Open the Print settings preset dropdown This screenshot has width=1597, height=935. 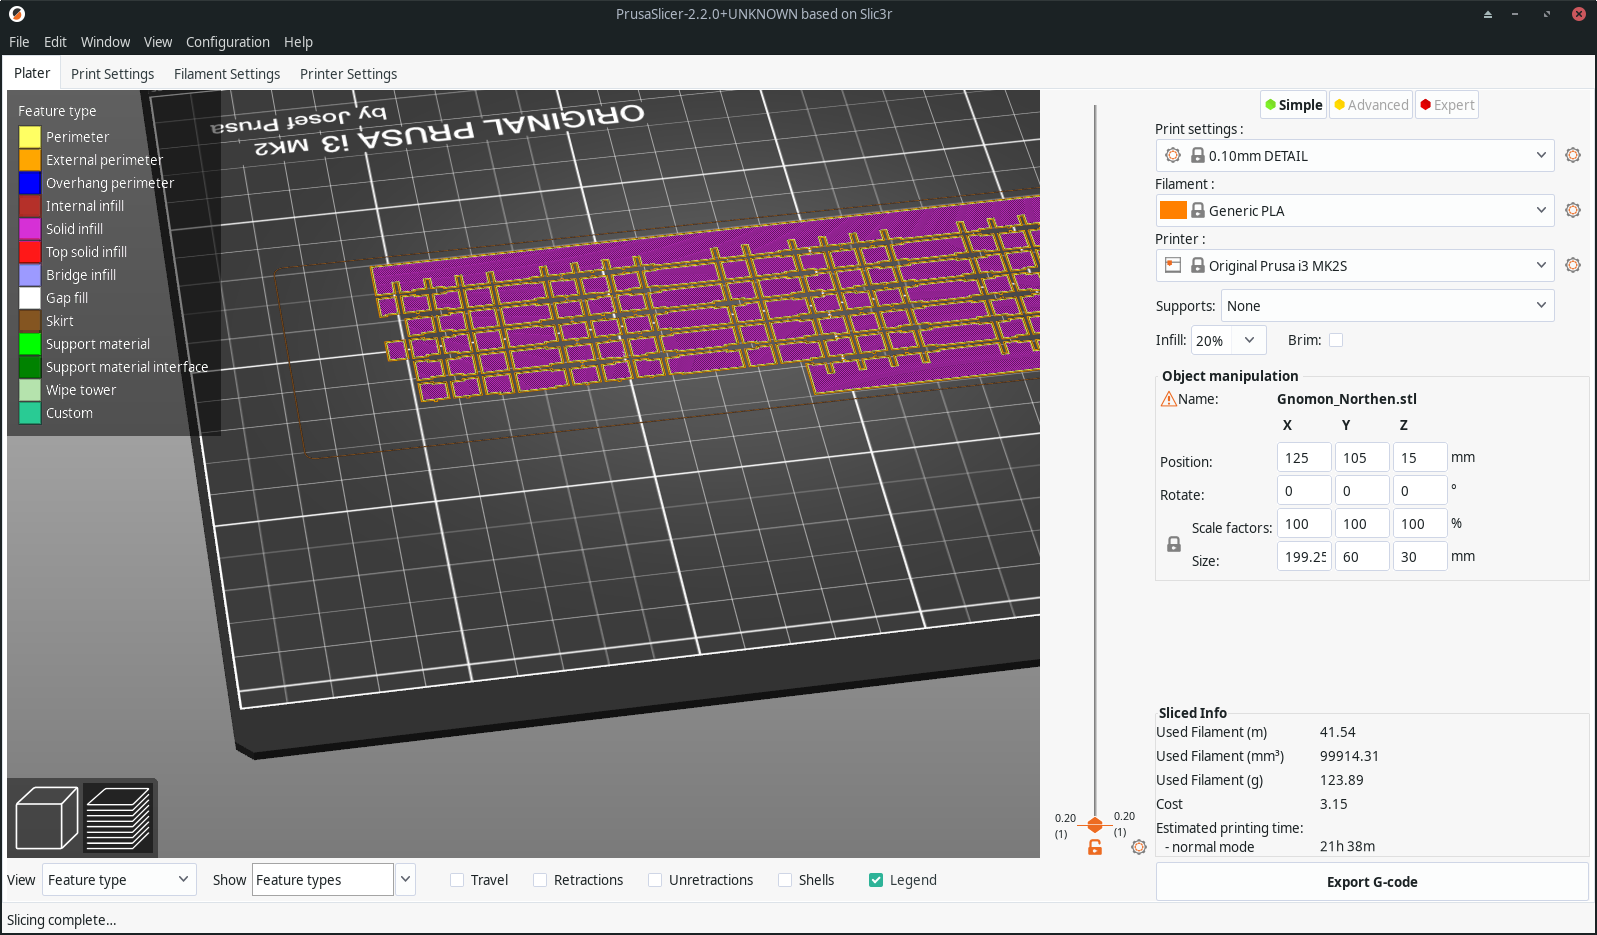pos(1355,155)
